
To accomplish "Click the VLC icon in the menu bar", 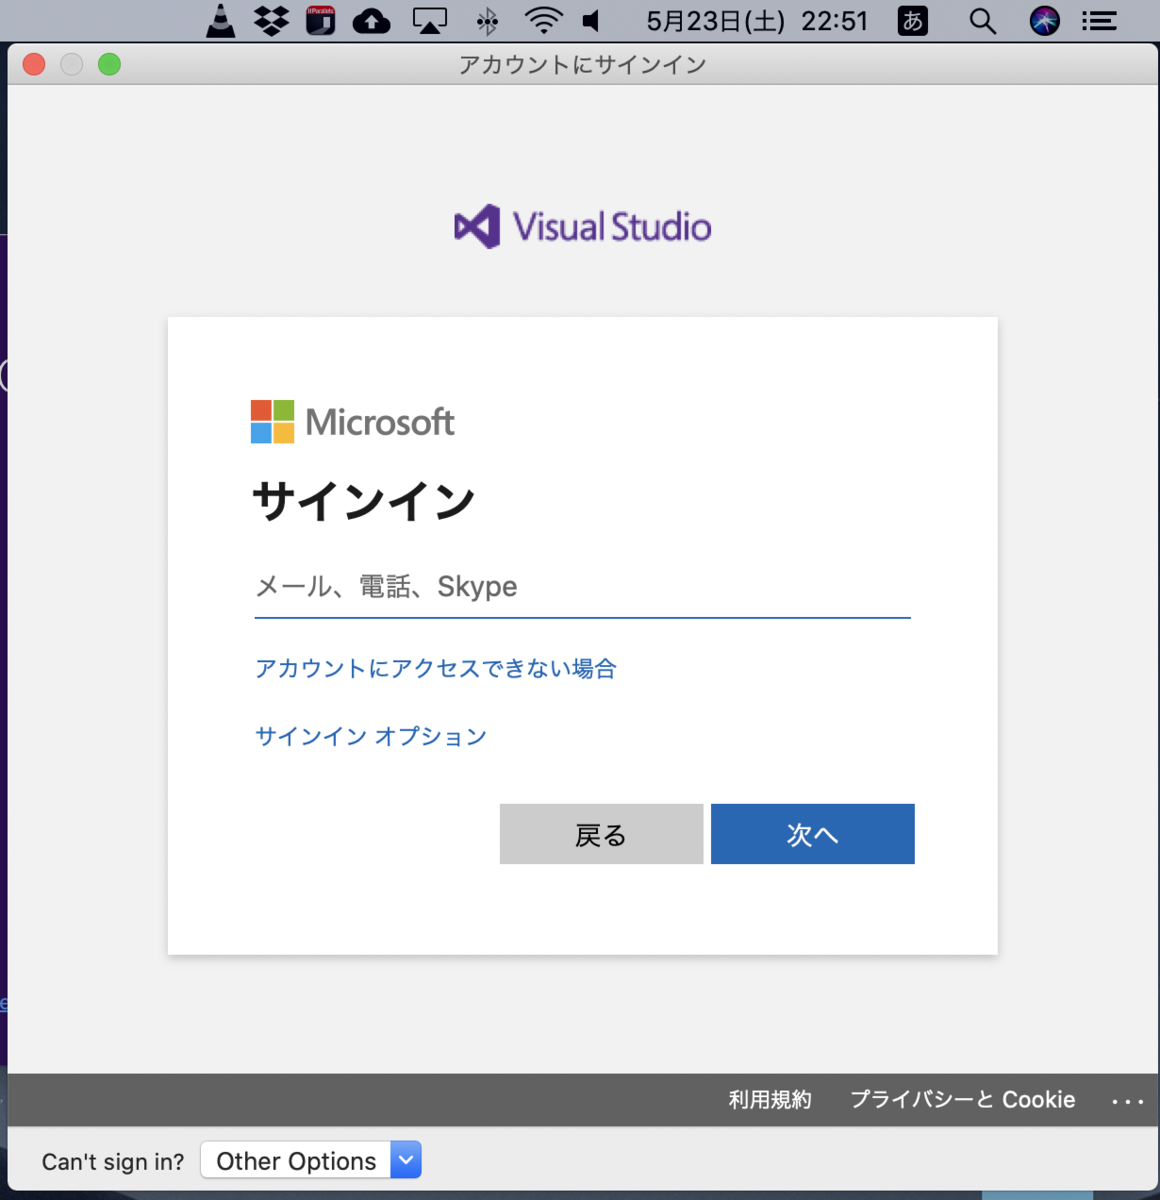I will coord(222,20).
